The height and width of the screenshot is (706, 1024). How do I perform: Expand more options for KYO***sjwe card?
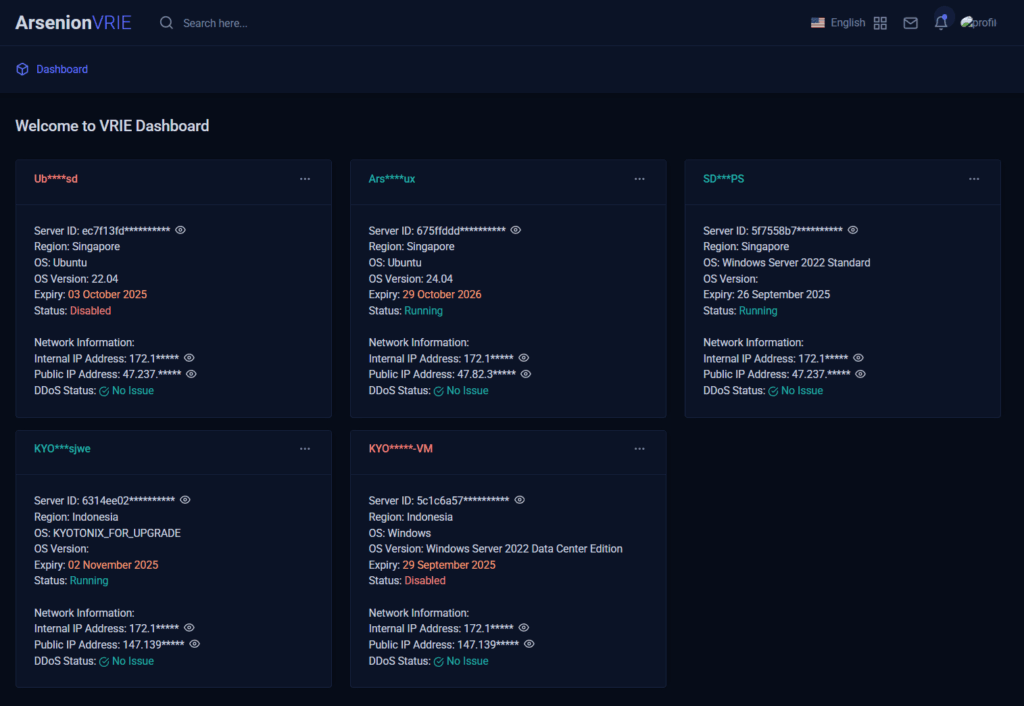point(305,449)
